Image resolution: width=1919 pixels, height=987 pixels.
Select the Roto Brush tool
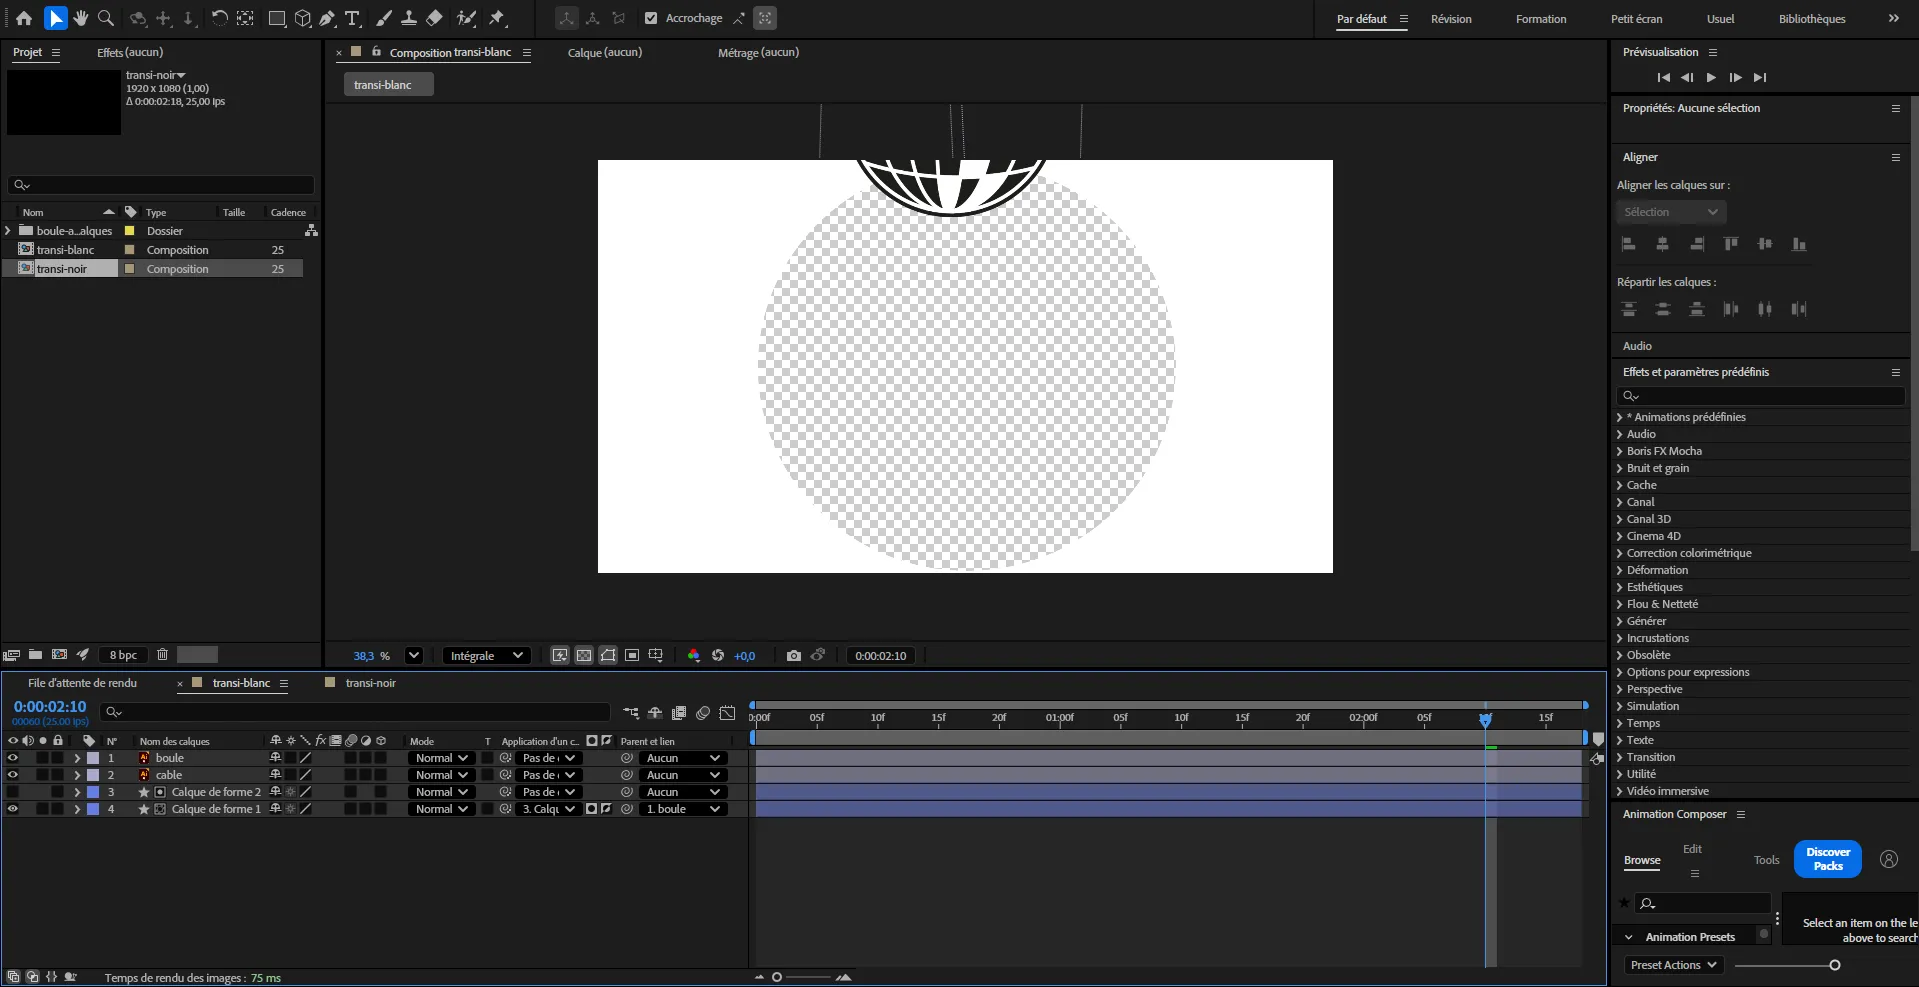[466, 18]
